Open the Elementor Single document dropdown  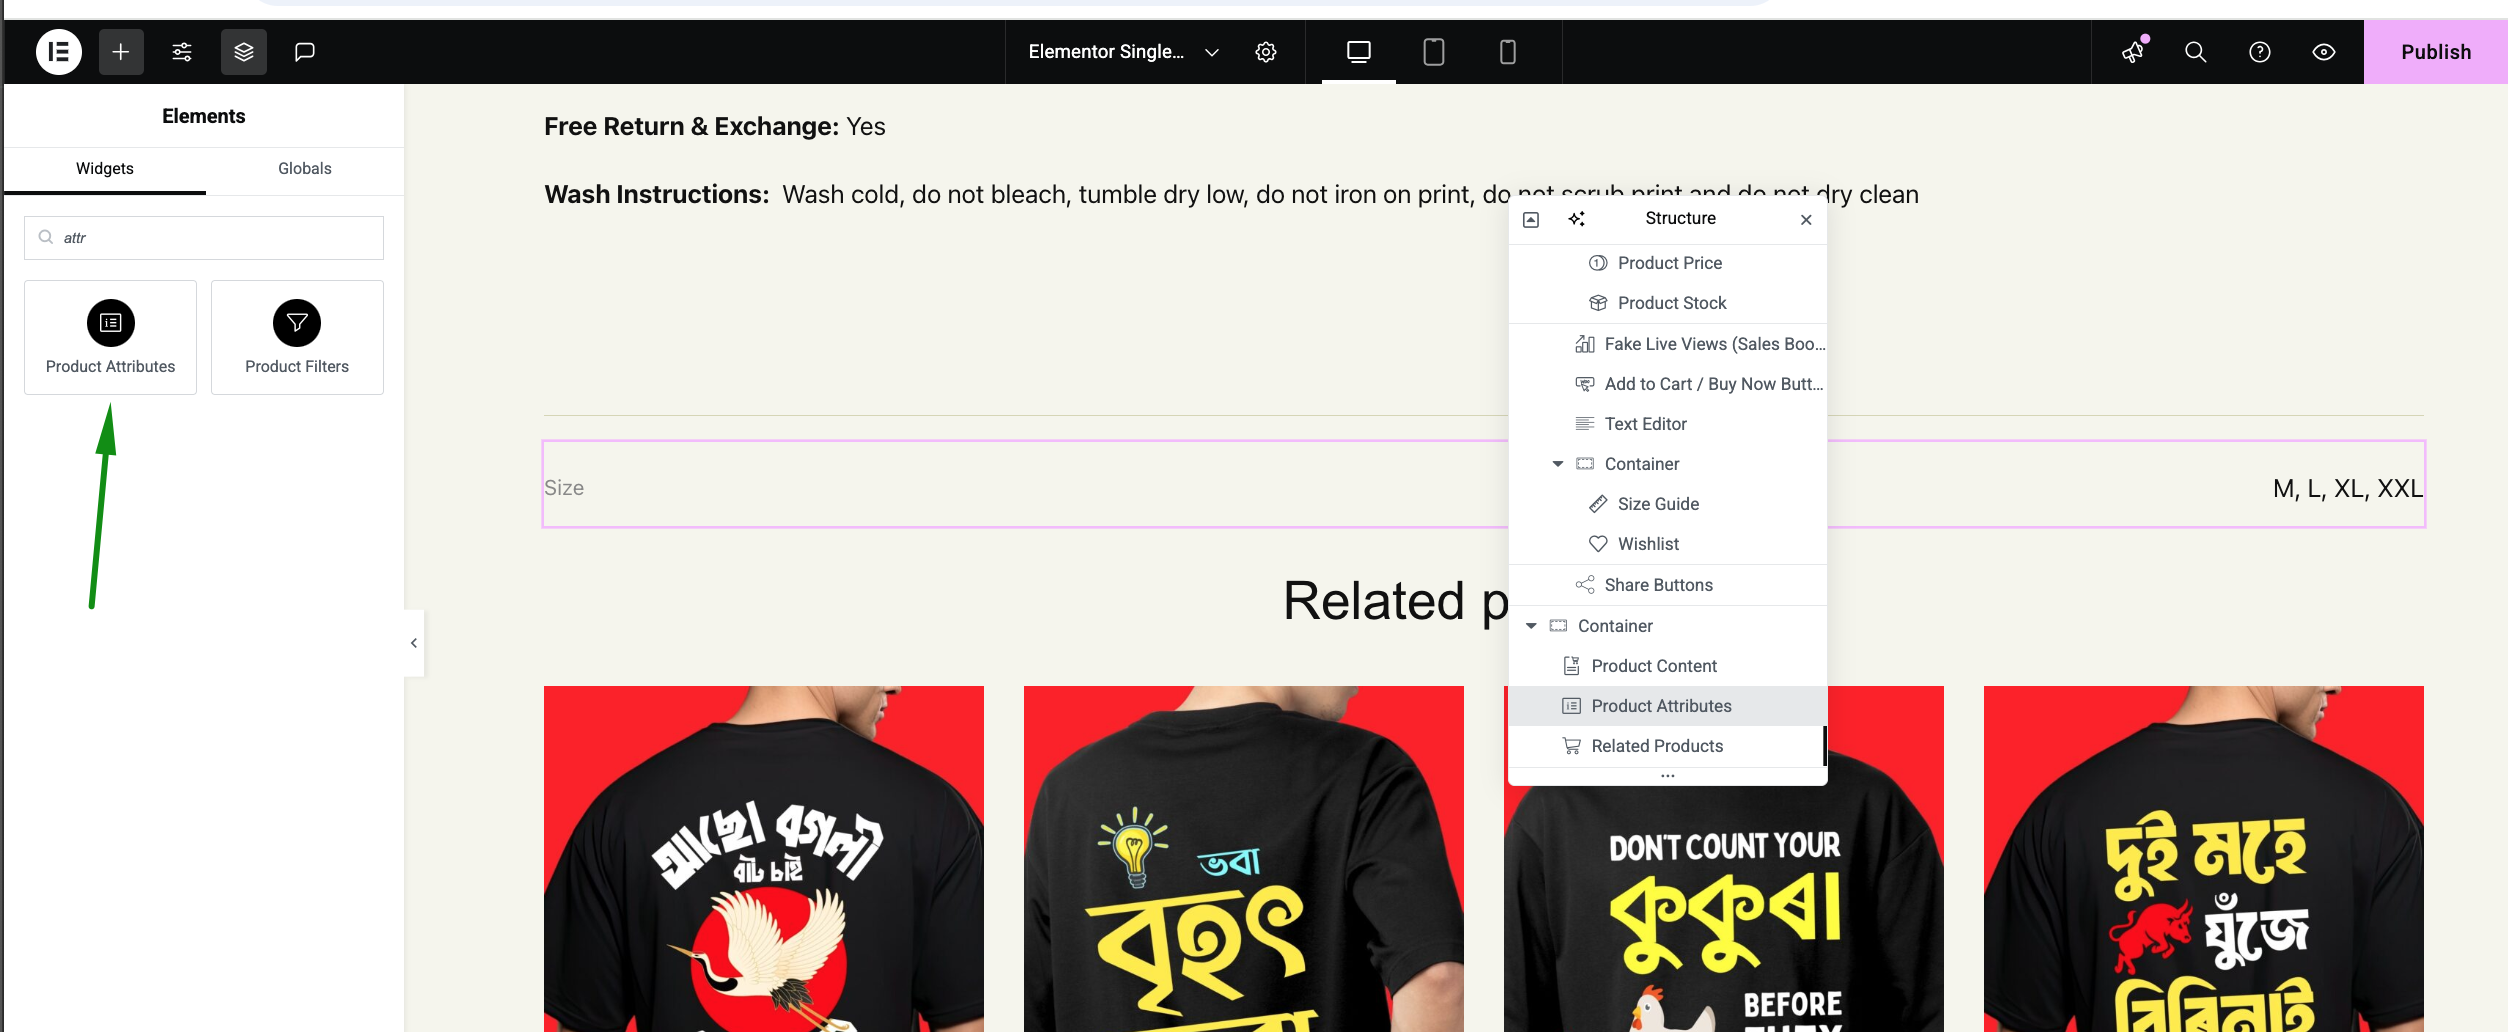1123,52
